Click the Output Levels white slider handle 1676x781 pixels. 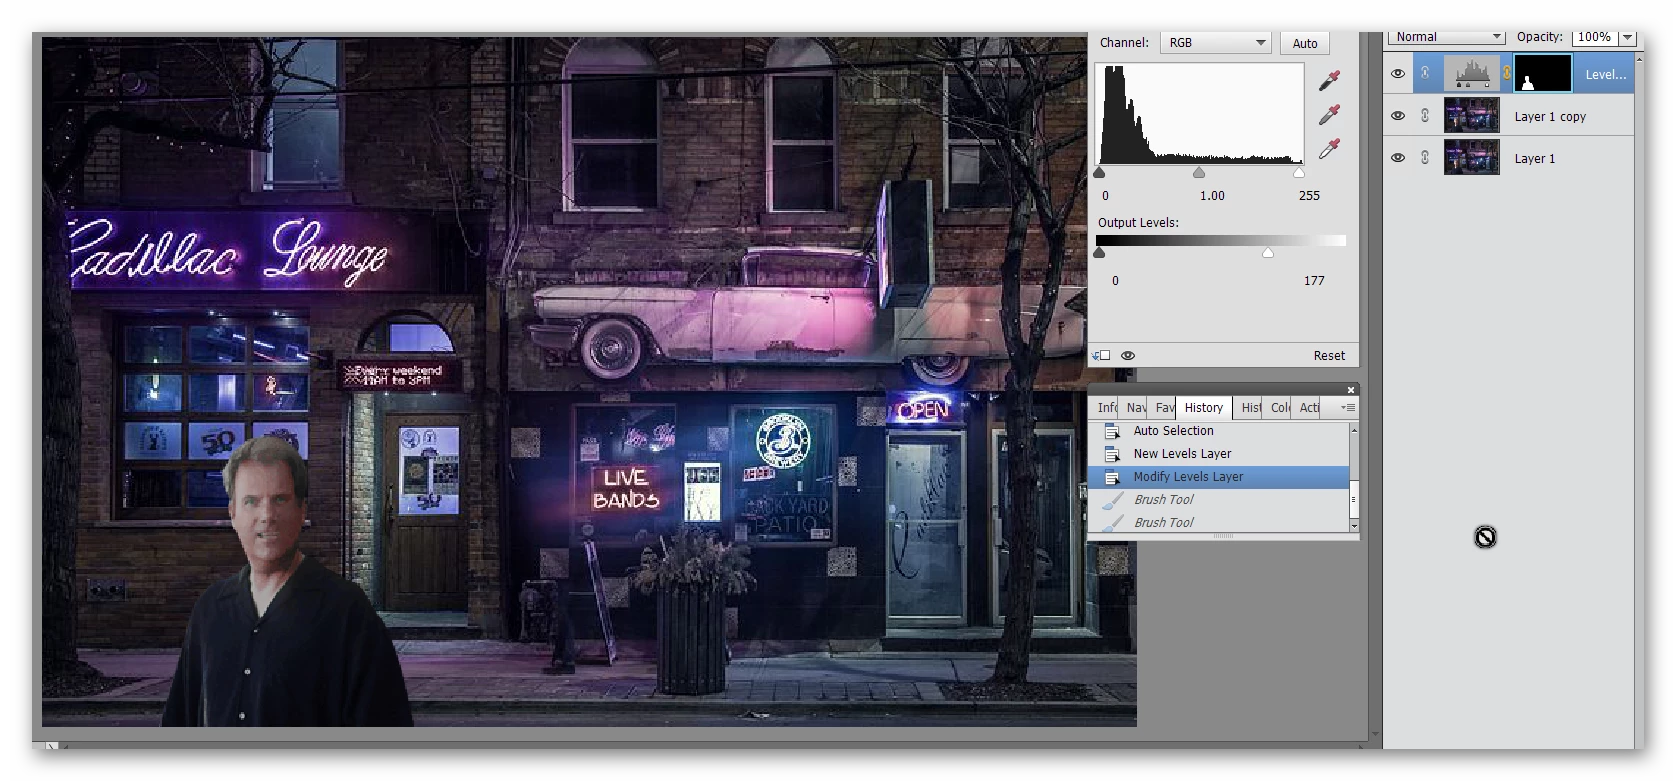pos(1268,253)
